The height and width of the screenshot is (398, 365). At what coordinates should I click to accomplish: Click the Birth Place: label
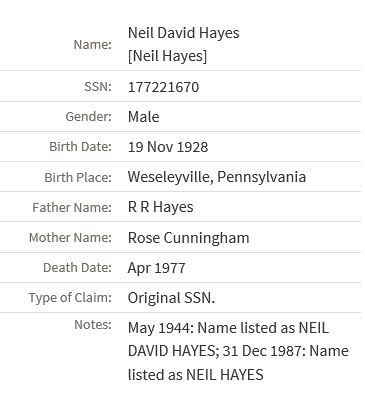[78, 177]
